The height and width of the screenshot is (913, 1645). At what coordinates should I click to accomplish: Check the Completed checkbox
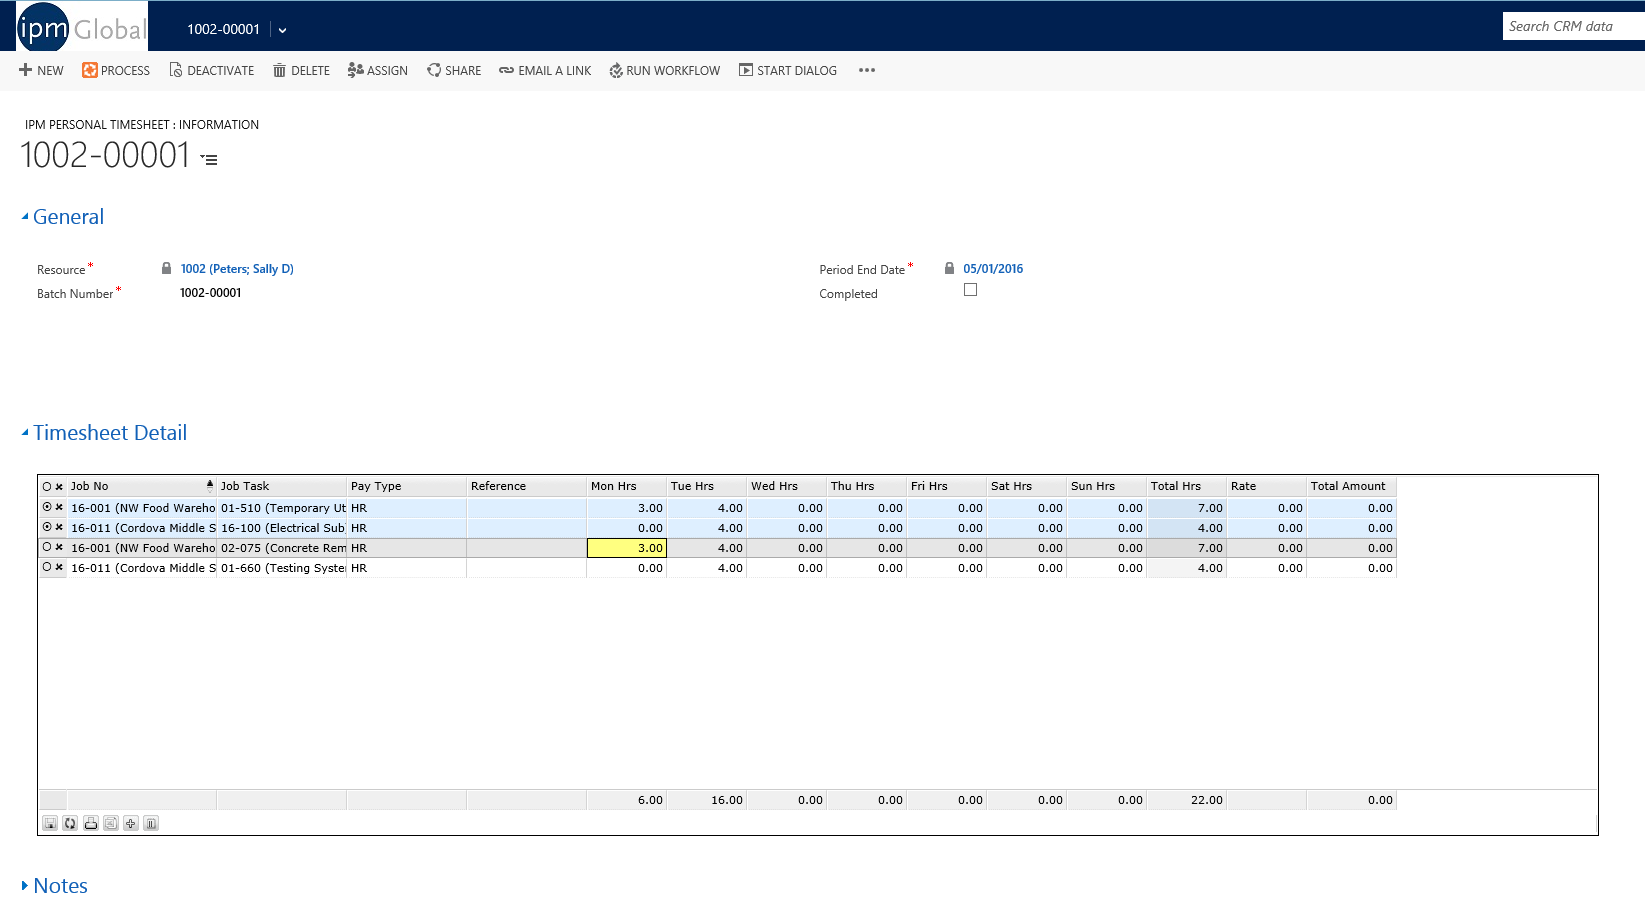coord(969,289)
